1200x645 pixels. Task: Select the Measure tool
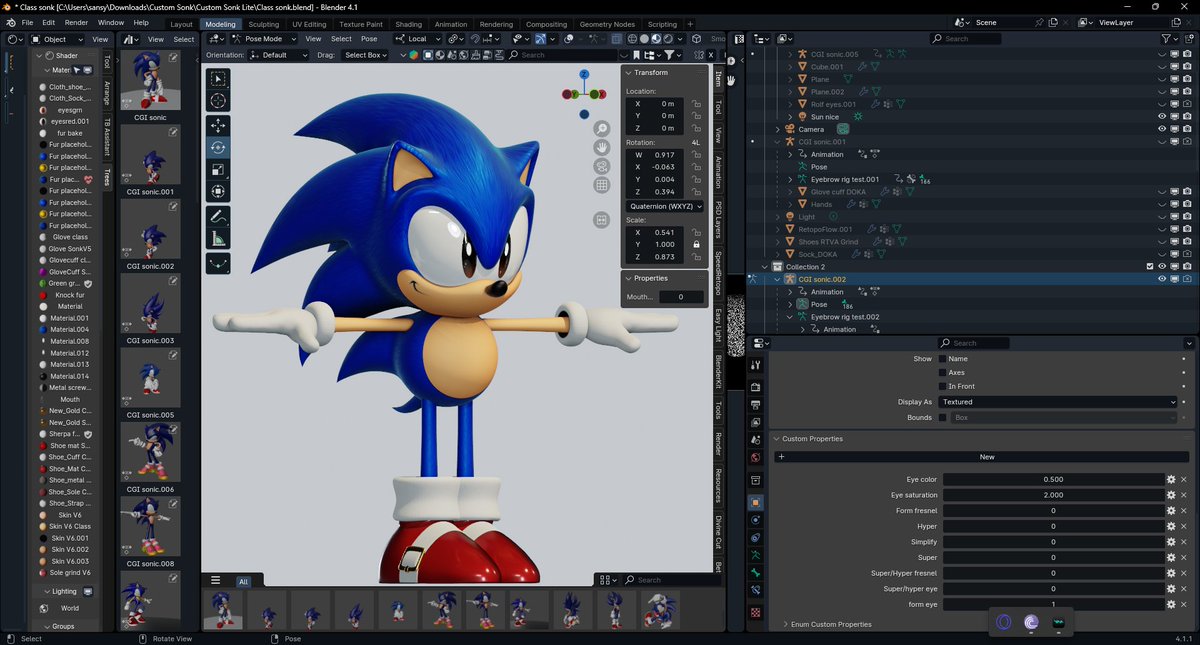[218, 238]
